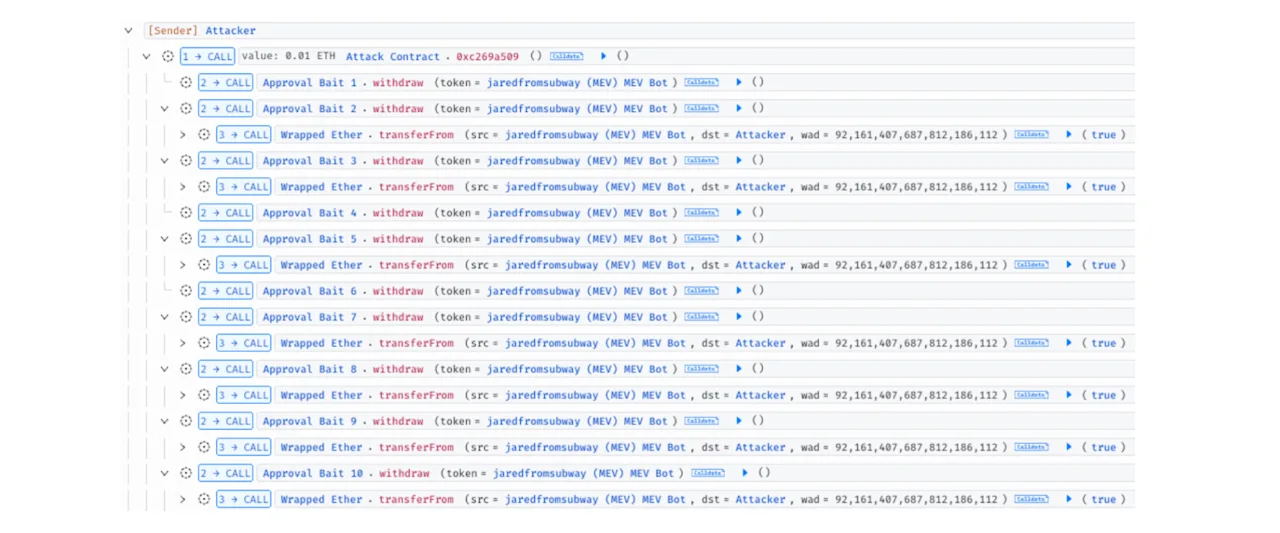
Task: Click the return-value arrow on transferFrom under Approval Bait 8
Action: 1068,395
